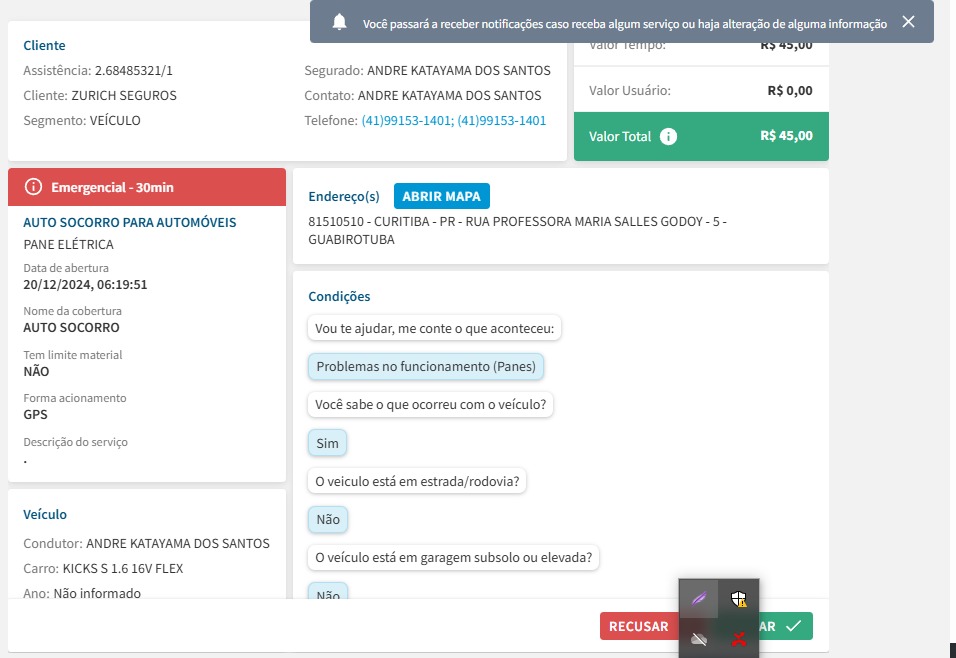Click the alert icon beside Emergencial - 30min
The width and height of the screenshot is (956, 658).
(33, 187)
